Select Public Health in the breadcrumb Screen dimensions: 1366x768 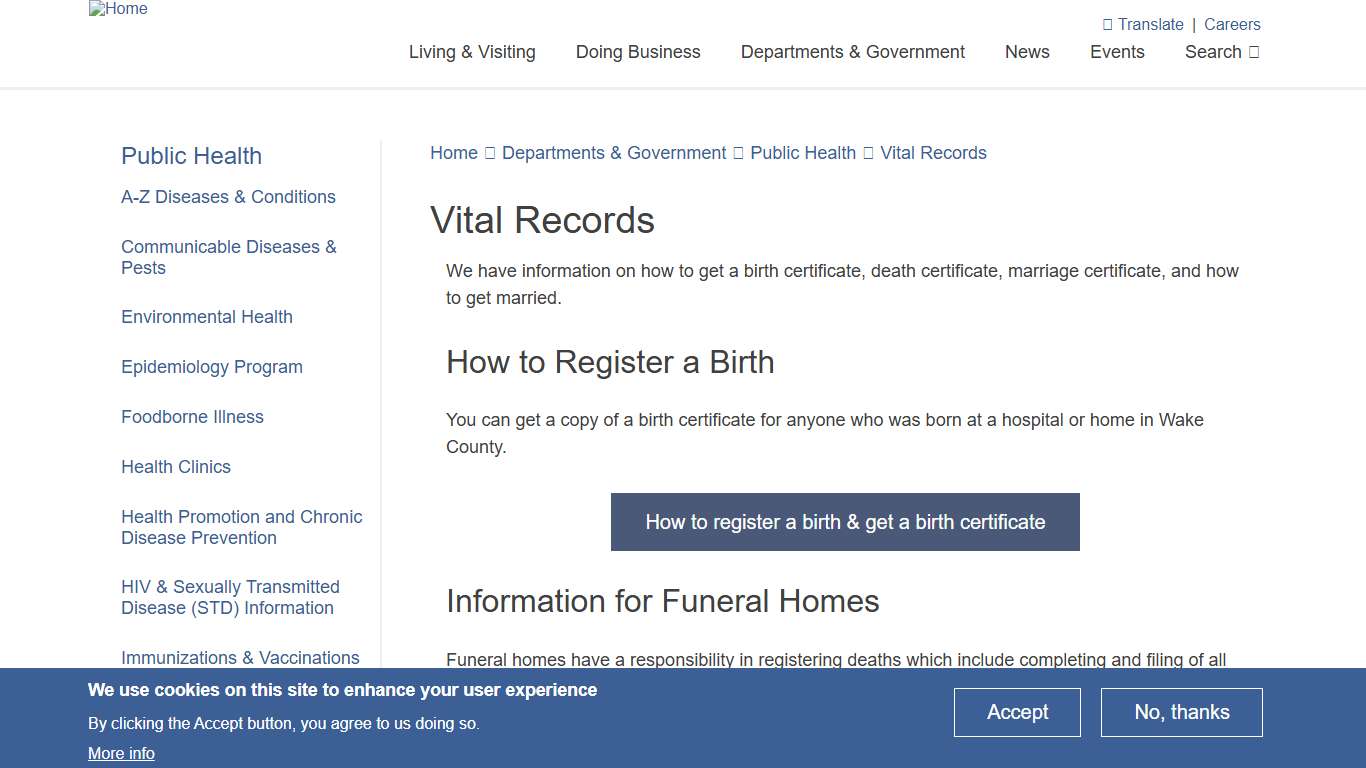tap(802, 152)
